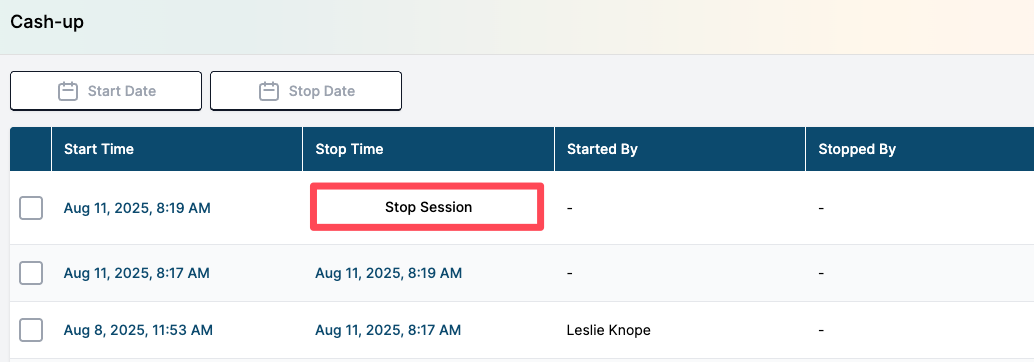The image size is (1034, 362).
Task: Open session started Aug 11, 2025, 8:19 AM
Action: click(x=137, y=208)
